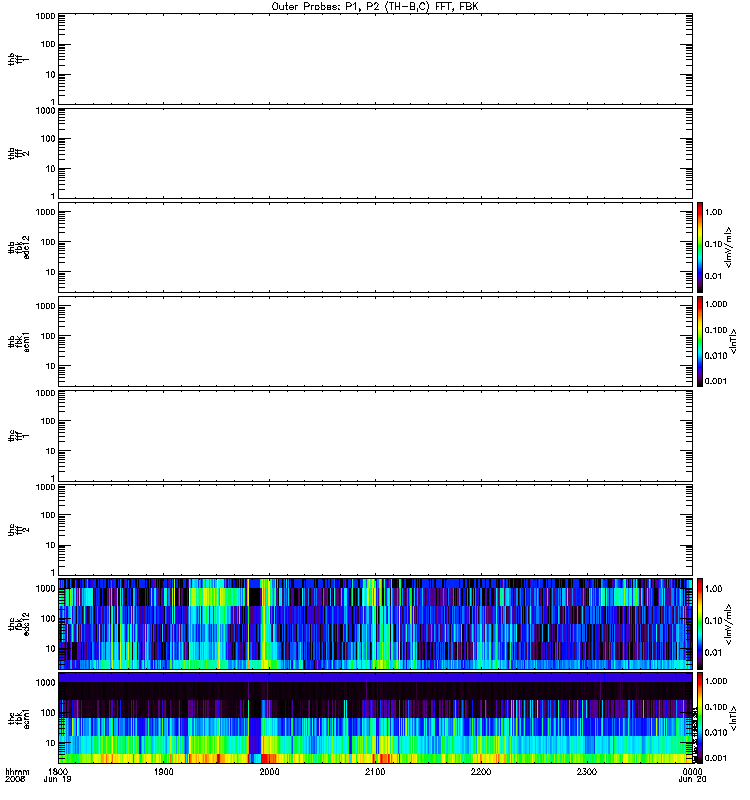Click the 1900 time axis label

point(164,771)
